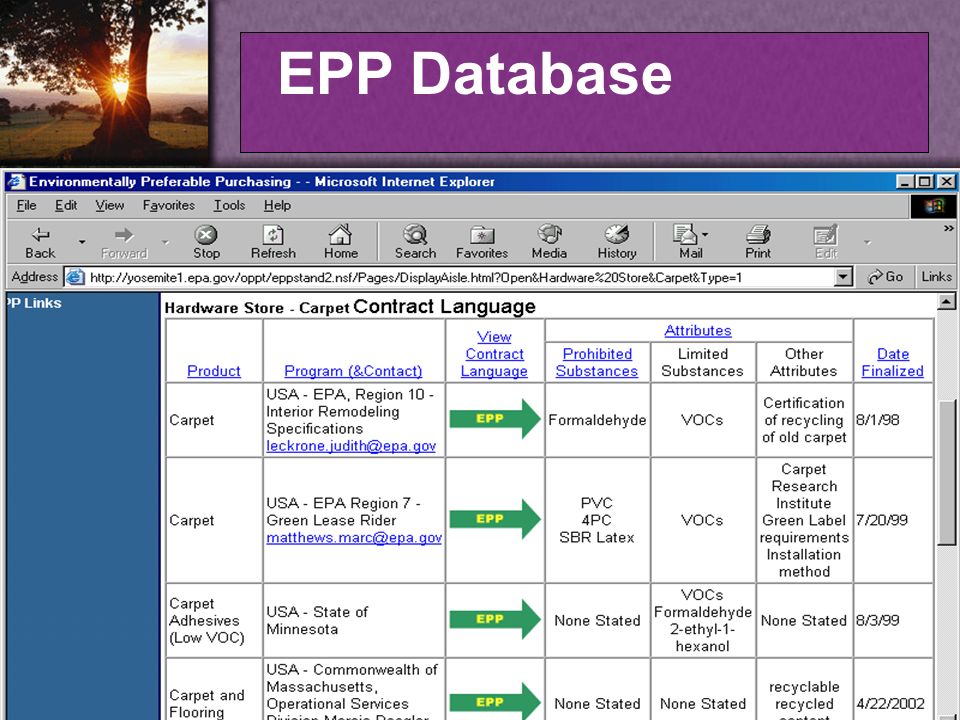
Task: Open the address bar URL dropdown
Action: [x=843, y=277]
